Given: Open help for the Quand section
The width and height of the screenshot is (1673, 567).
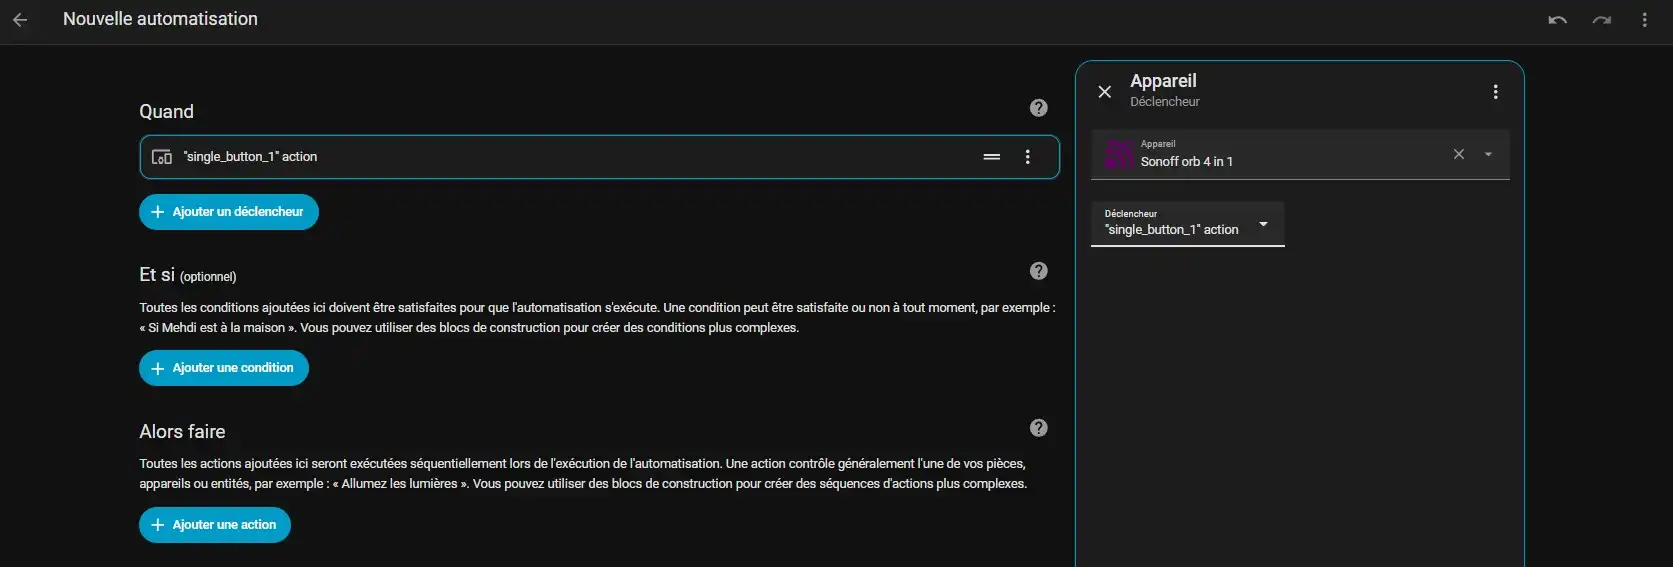Looking at the screenshot, I should pos(1038,108).
